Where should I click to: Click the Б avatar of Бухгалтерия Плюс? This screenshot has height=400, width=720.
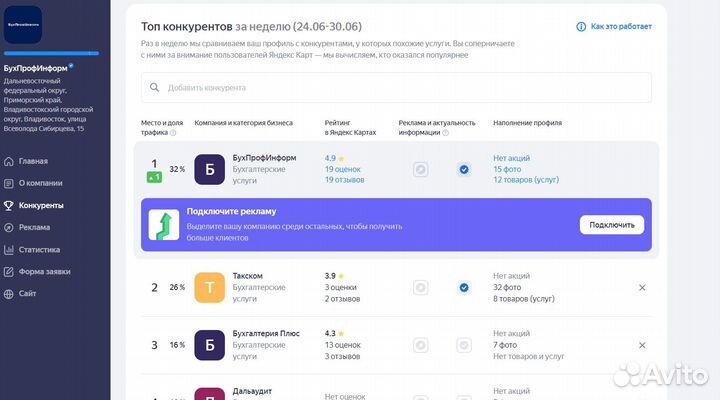pyautogui.click(x=209, y=345)
